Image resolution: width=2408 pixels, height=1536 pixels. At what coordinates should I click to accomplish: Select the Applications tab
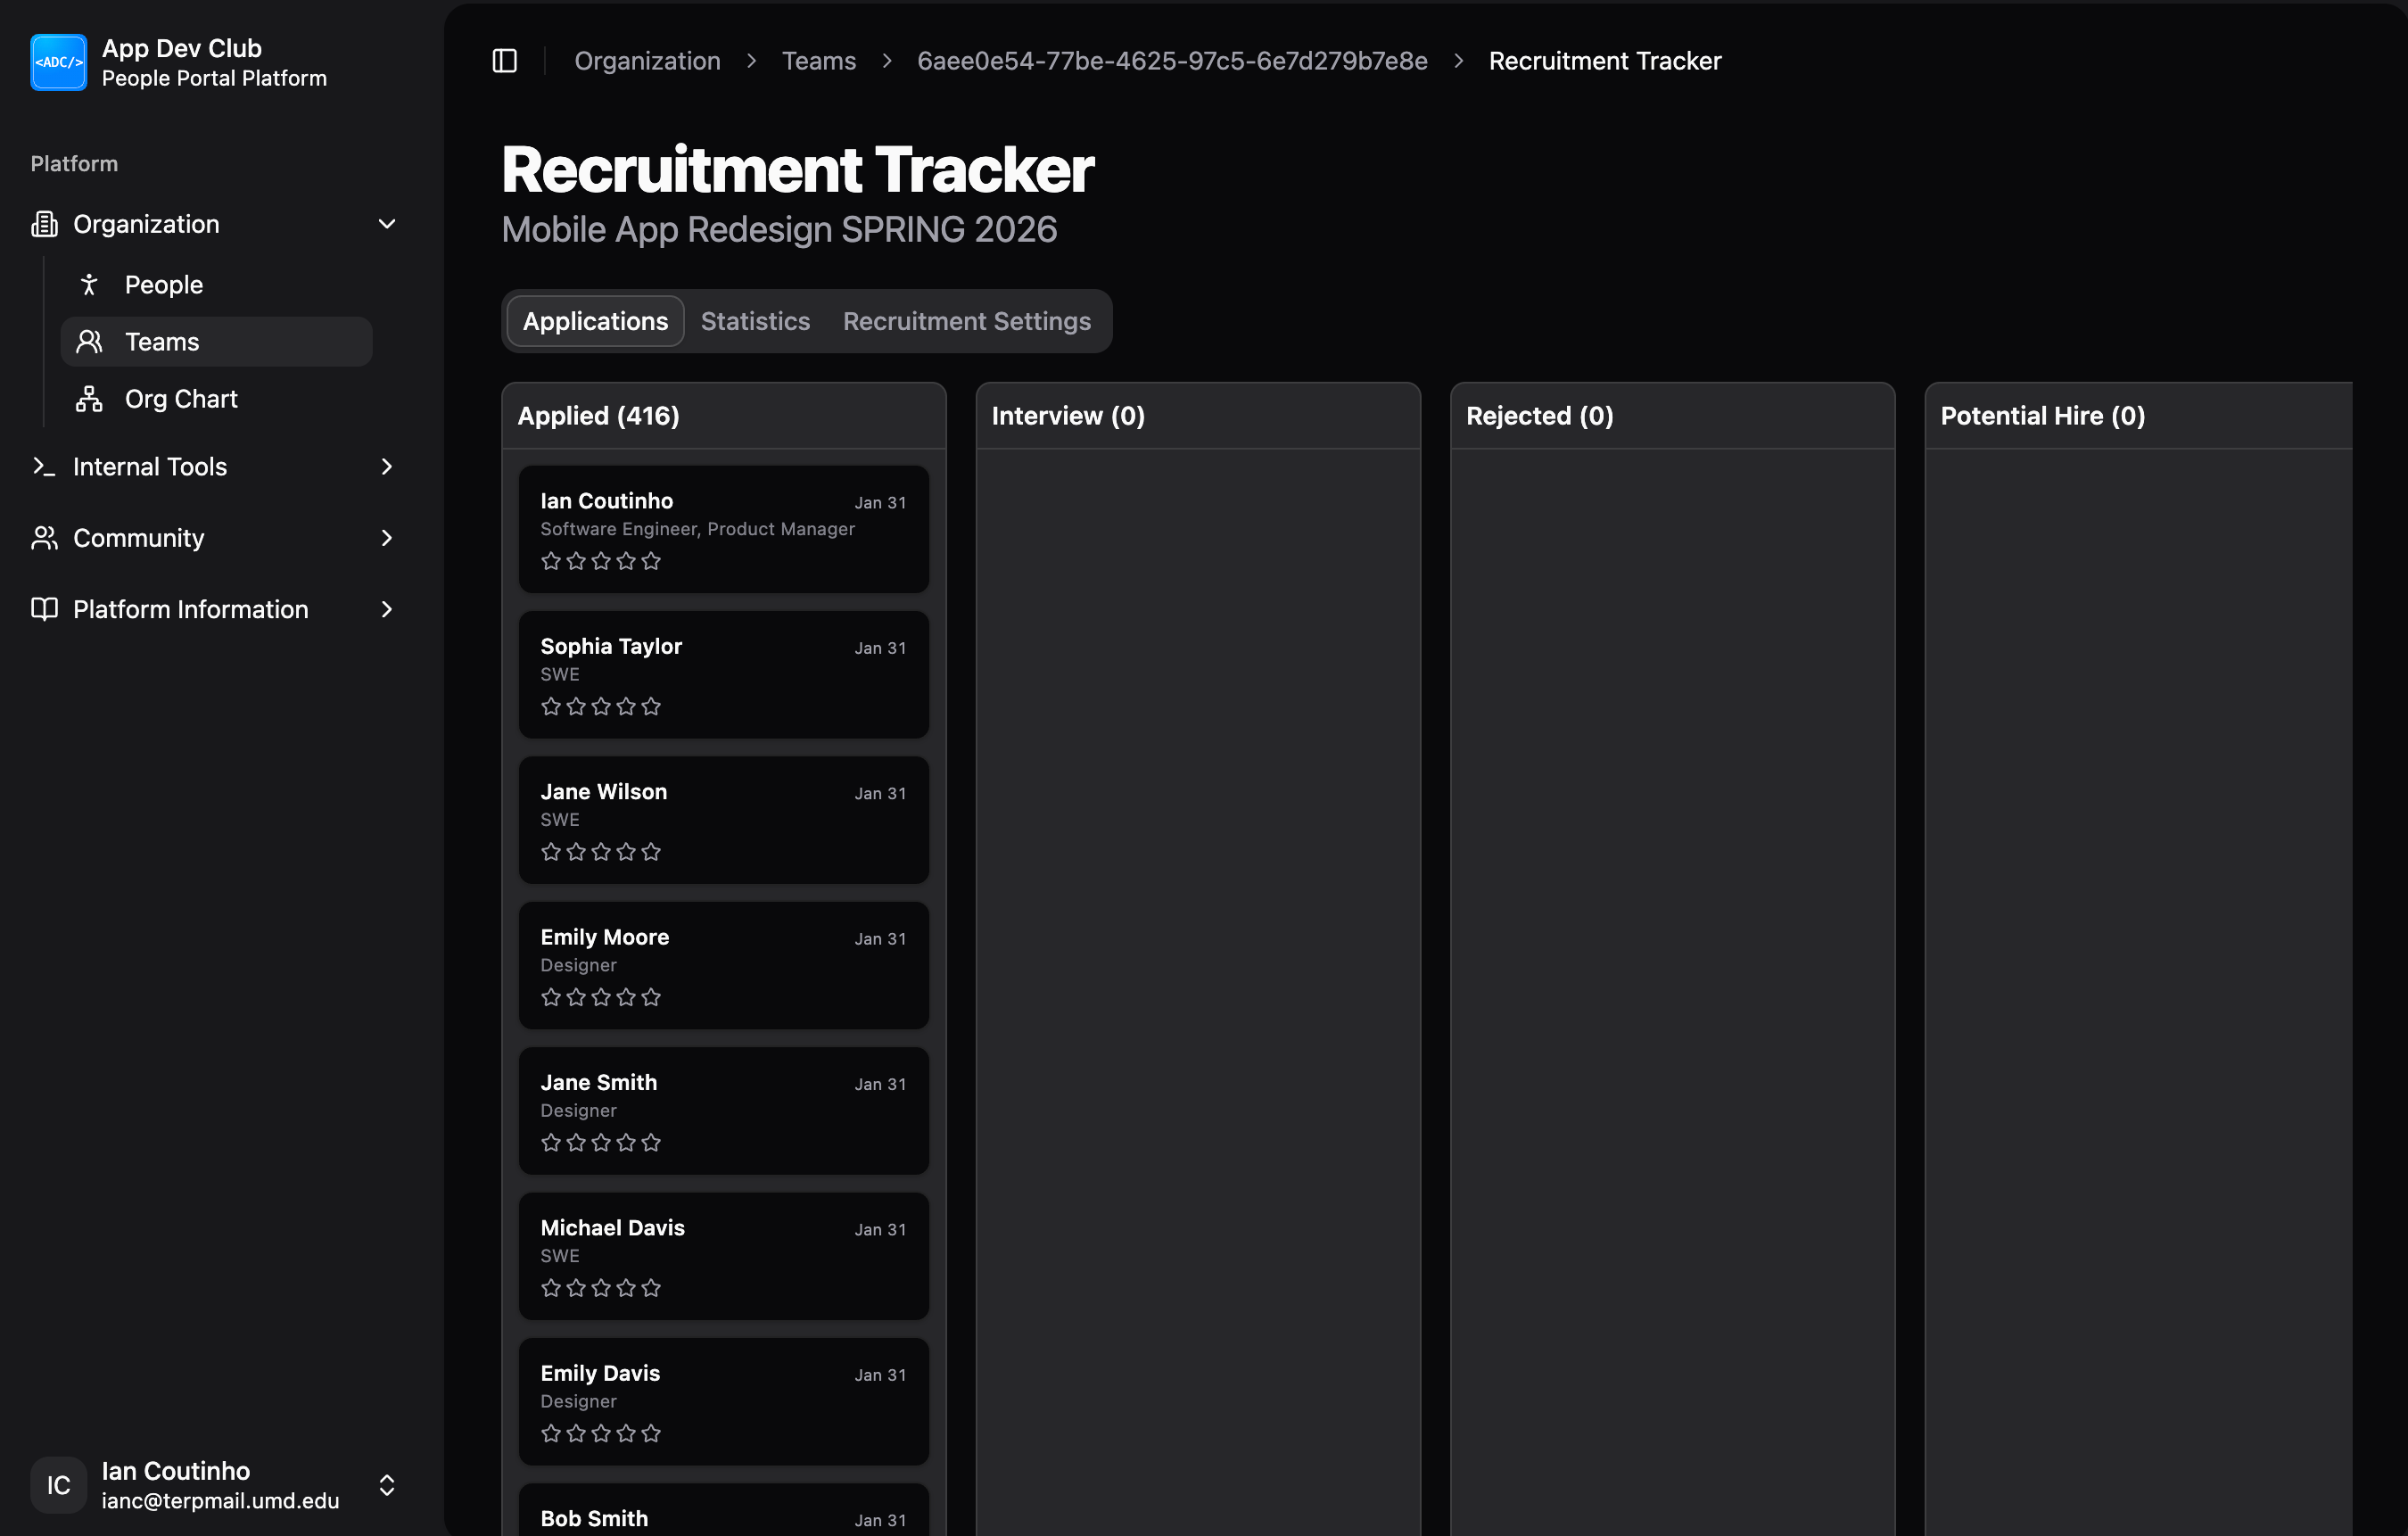click(595, 321)
